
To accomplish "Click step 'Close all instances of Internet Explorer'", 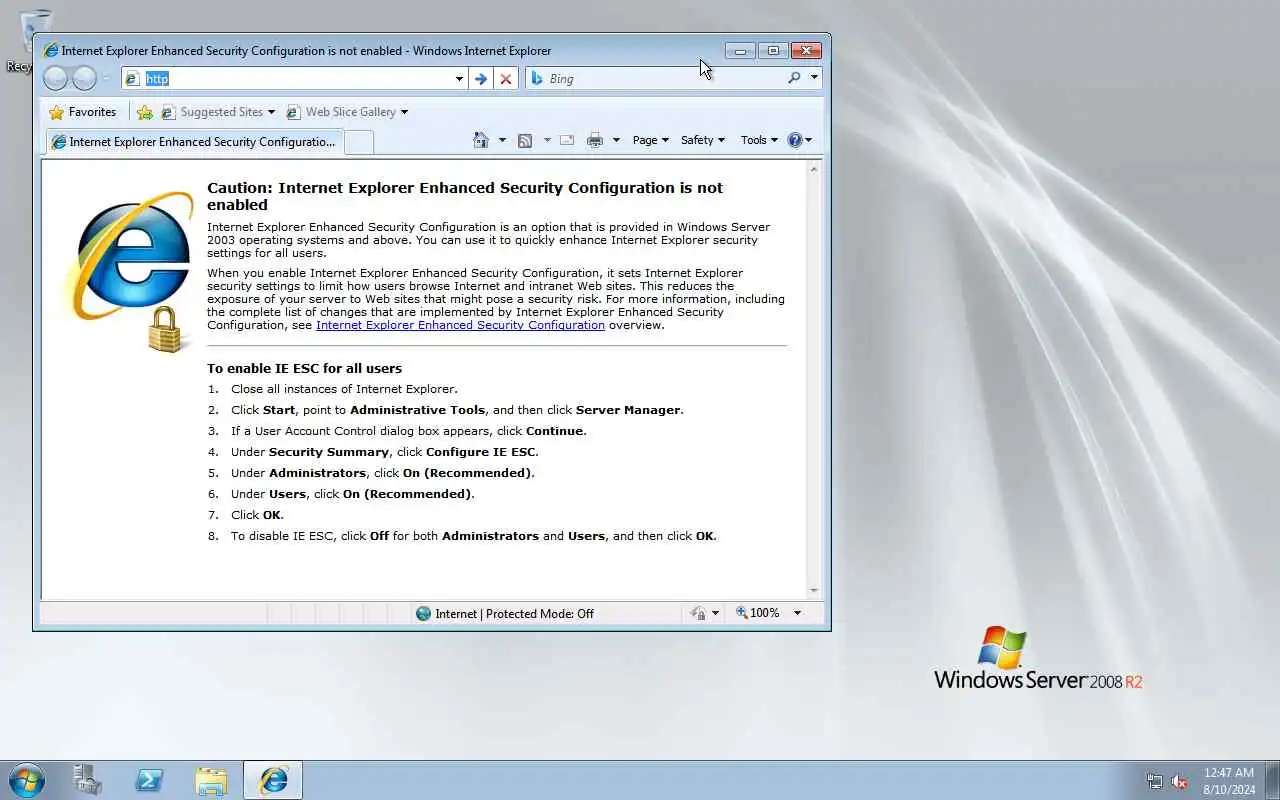I will [344, 389].
